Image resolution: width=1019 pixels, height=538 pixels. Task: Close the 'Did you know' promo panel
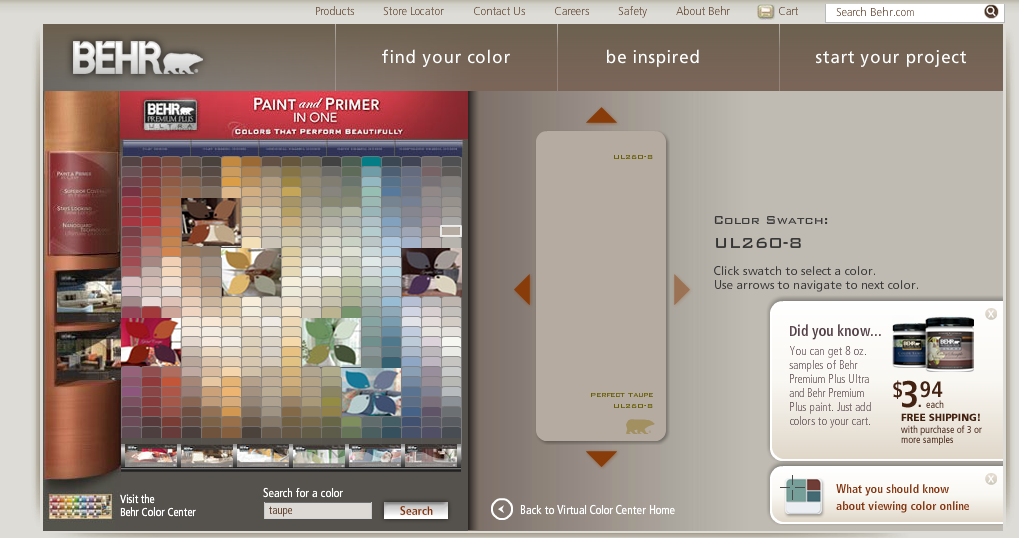tap(991, 314)
